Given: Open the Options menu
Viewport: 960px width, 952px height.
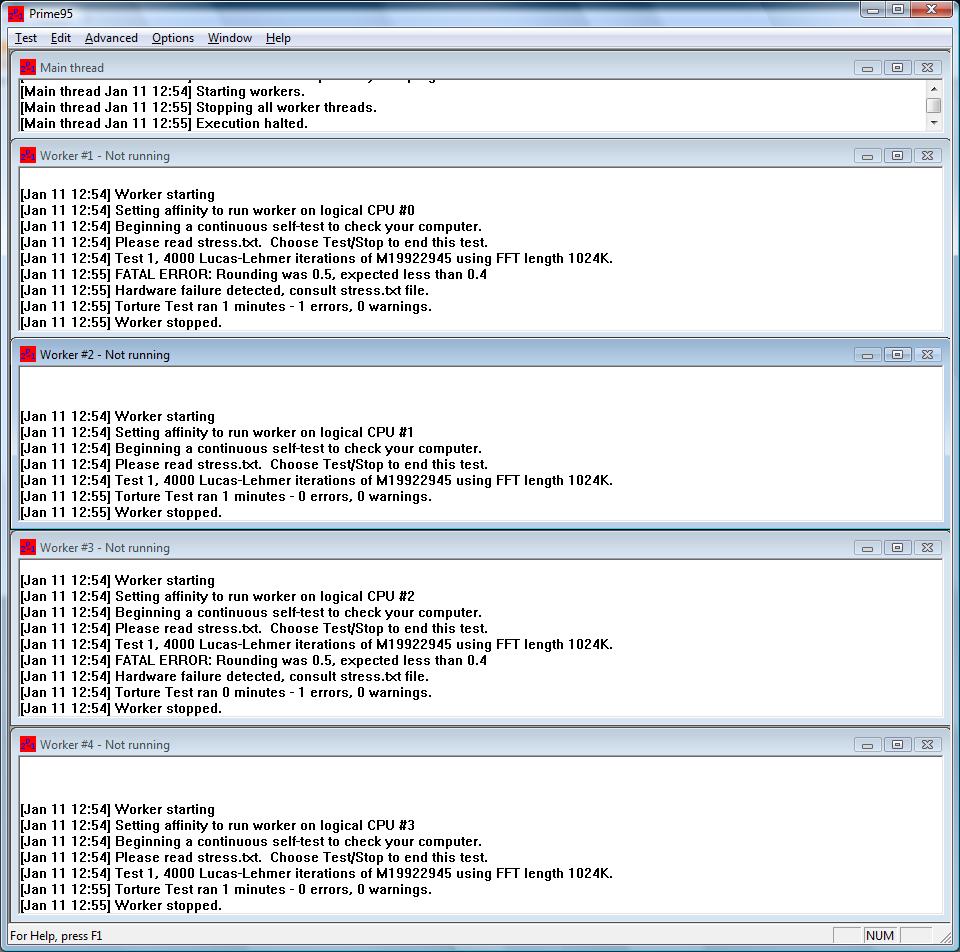Looking at the screenshot, I should tap(173, 38).
